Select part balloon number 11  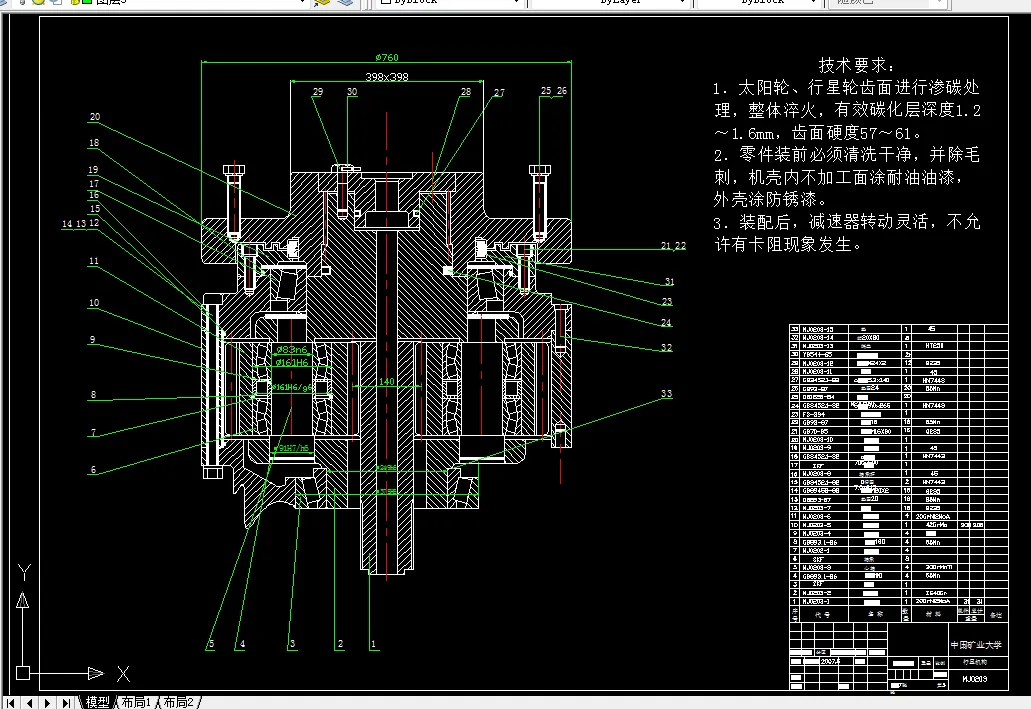click(x=93, y=261)
